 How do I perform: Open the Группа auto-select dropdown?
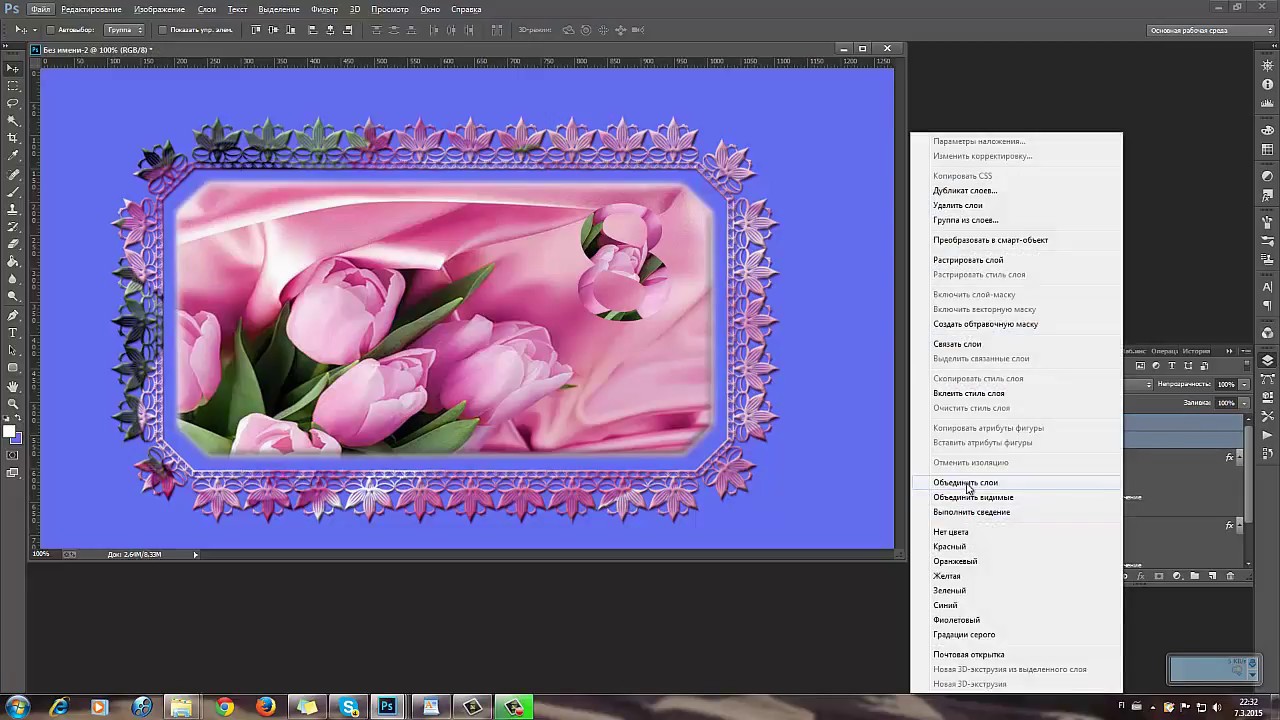pyautogui.click(x=125, y=30)
